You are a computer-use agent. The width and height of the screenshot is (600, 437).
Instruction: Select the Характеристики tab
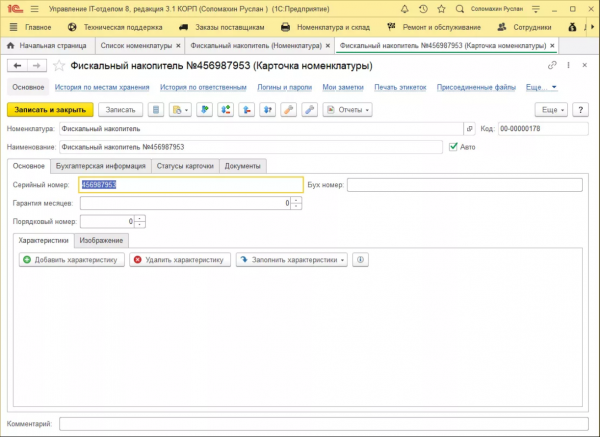44,241
